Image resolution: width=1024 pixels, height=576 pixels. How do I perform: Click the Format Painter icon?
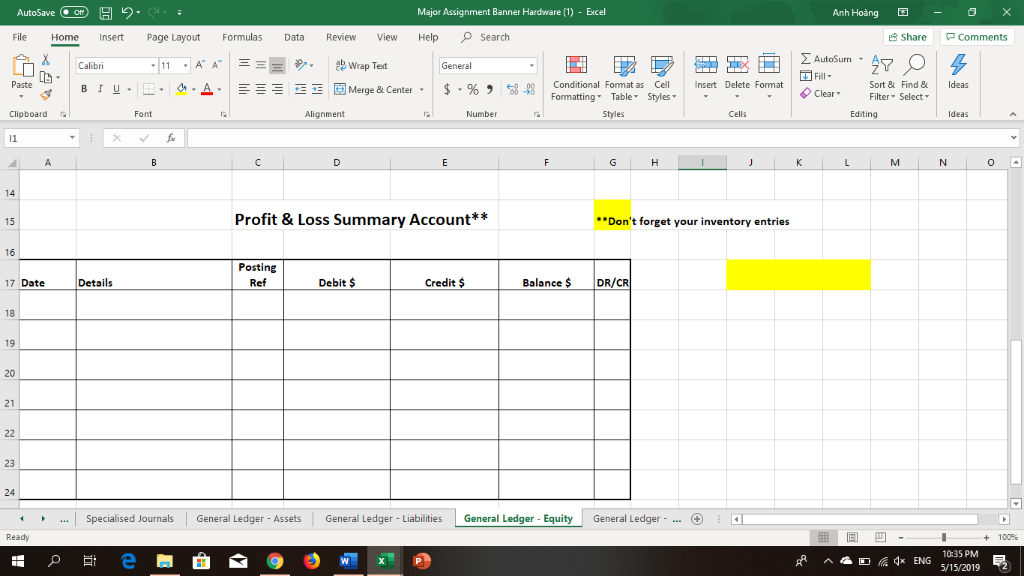(46, 95)
